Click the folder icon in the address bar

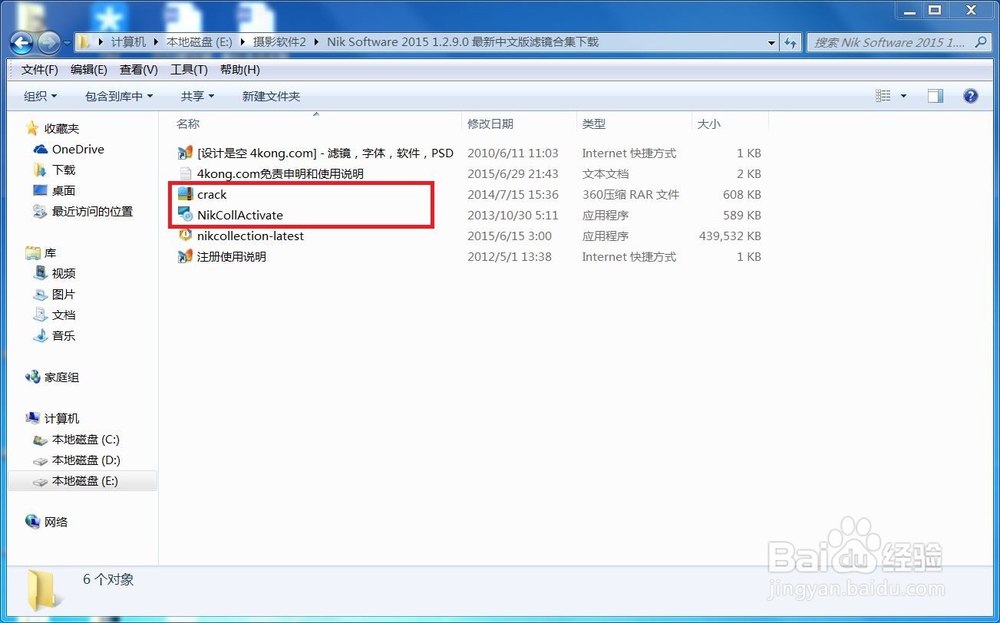coord(84,42)
